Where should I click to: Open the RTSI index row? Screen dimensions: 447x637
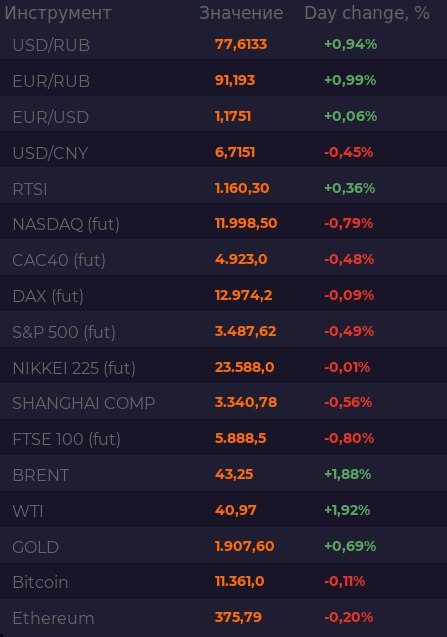click(224, 188)
